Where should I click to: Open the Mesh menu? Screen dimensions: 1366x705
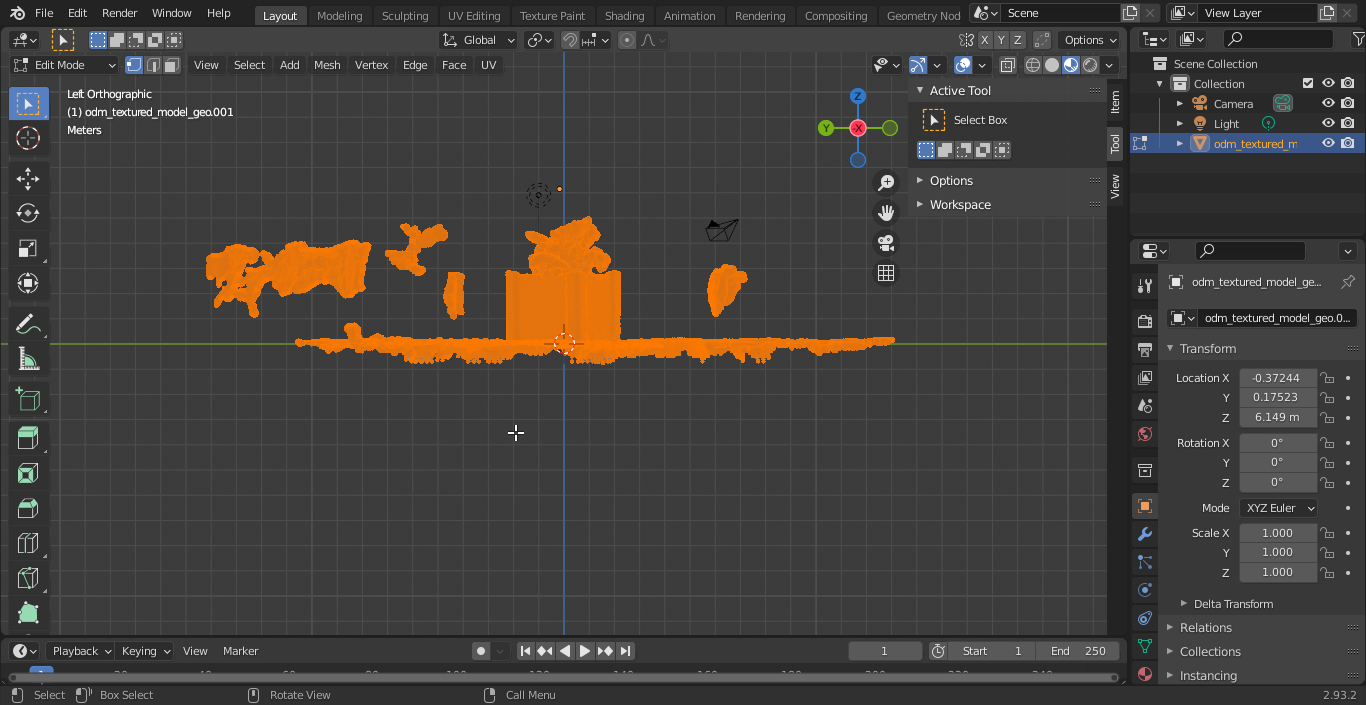(327, 65)
